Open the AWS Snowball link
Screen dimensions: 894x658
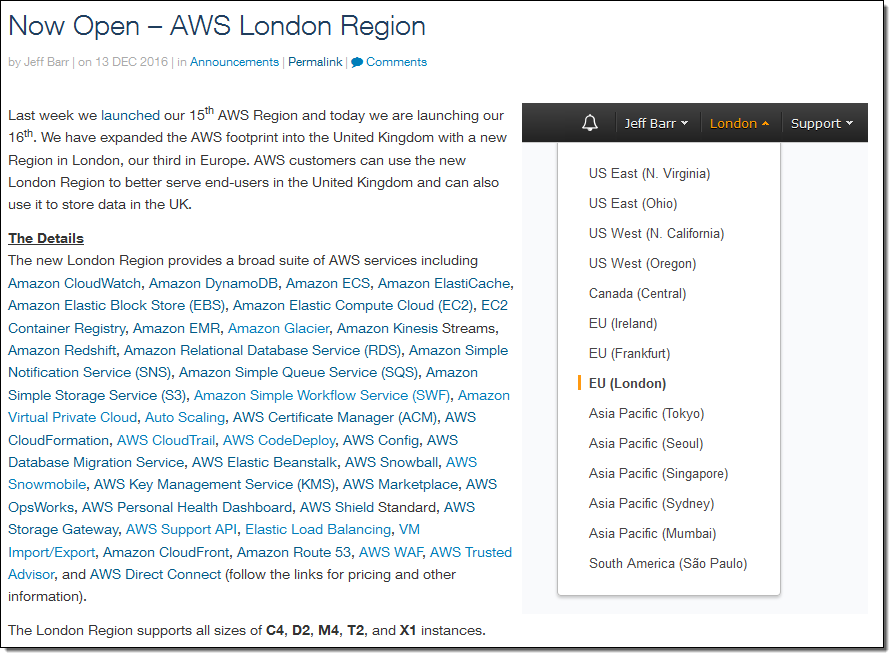(x=392, y=462)
